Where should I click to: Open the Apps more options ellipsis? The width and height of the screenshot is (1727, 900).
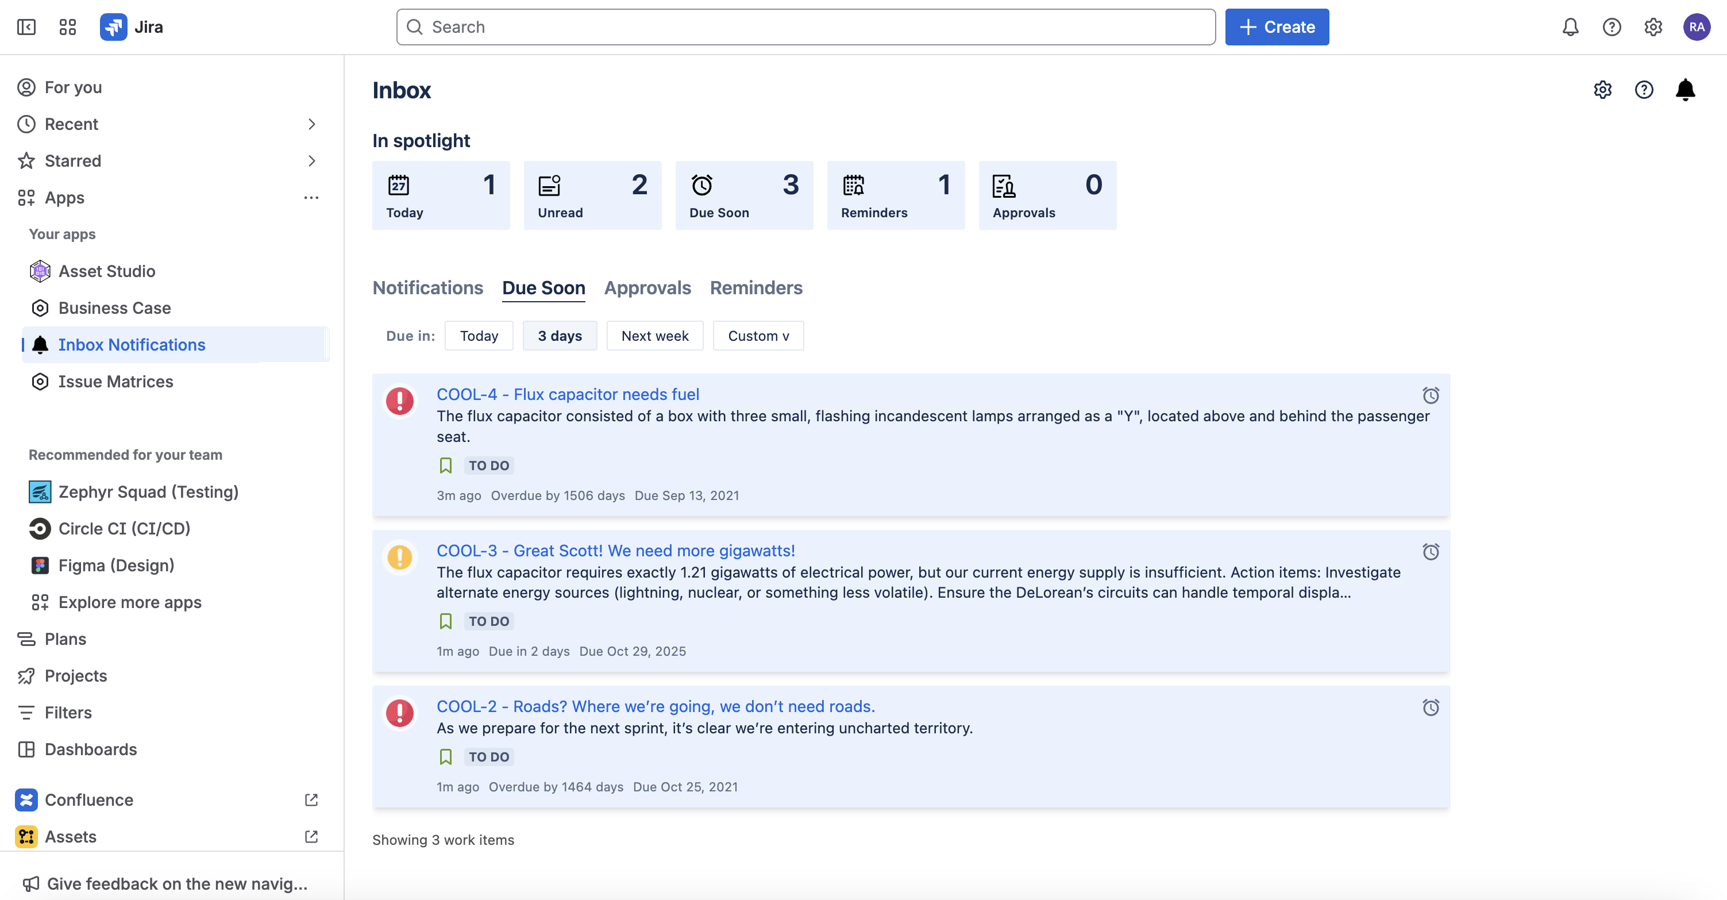point(311,198)
